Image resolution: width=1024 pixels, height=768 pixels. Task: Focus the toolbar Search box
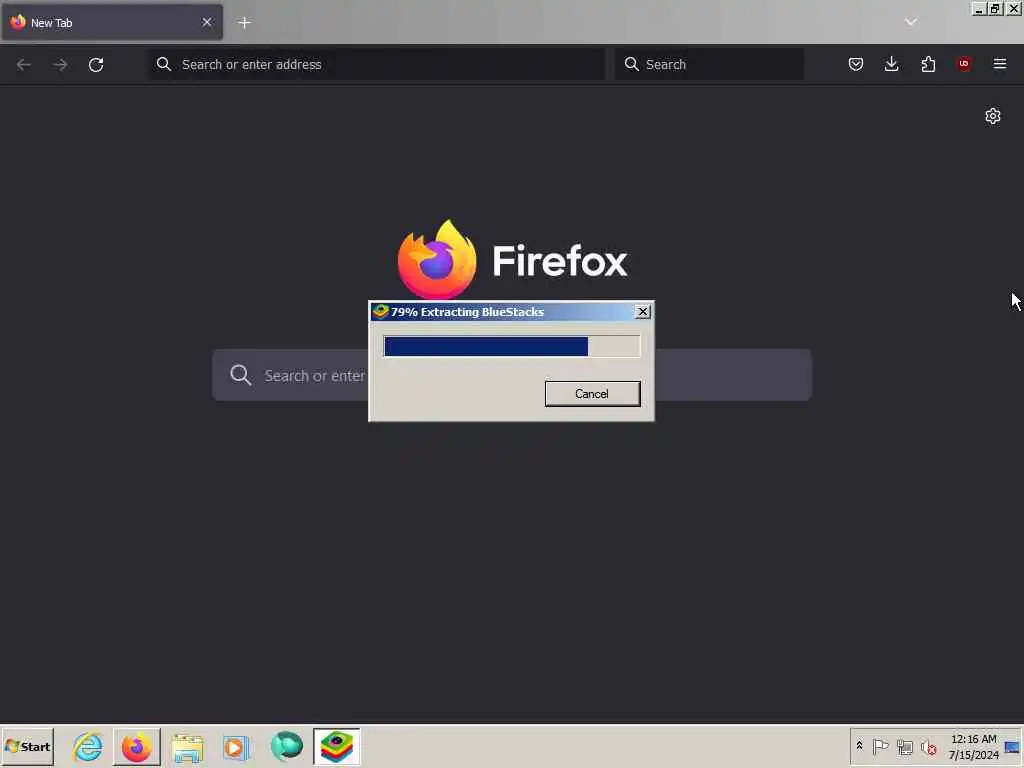709,64
